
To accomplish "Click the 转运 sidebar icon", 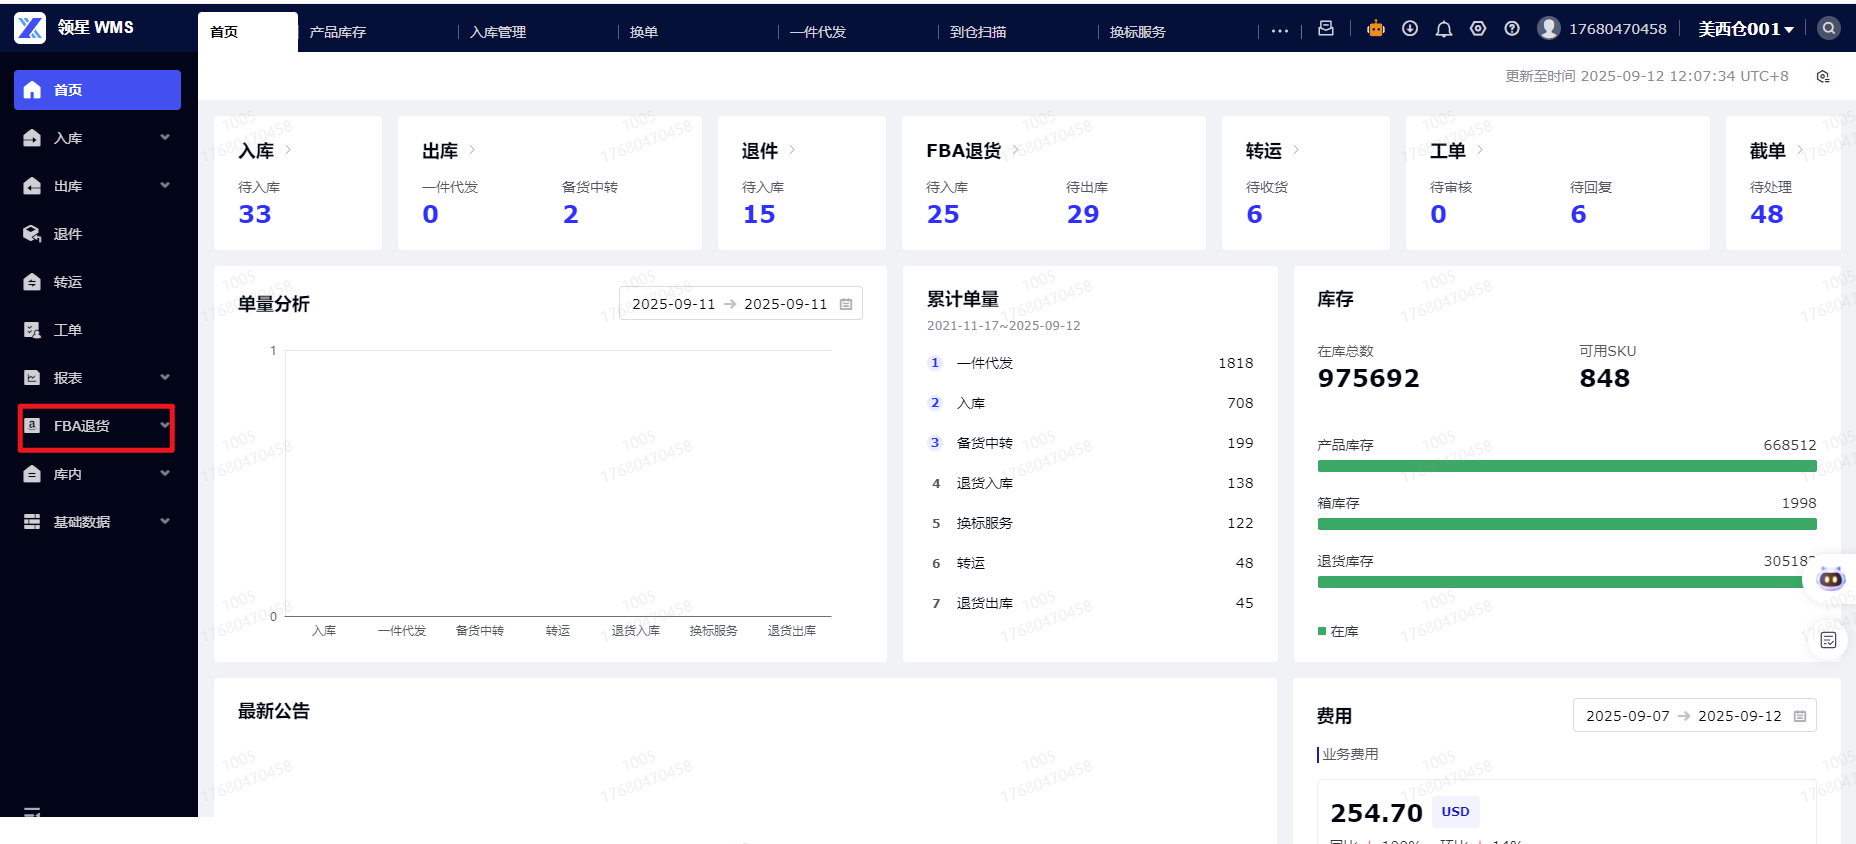I will click(x=32, y=282).
